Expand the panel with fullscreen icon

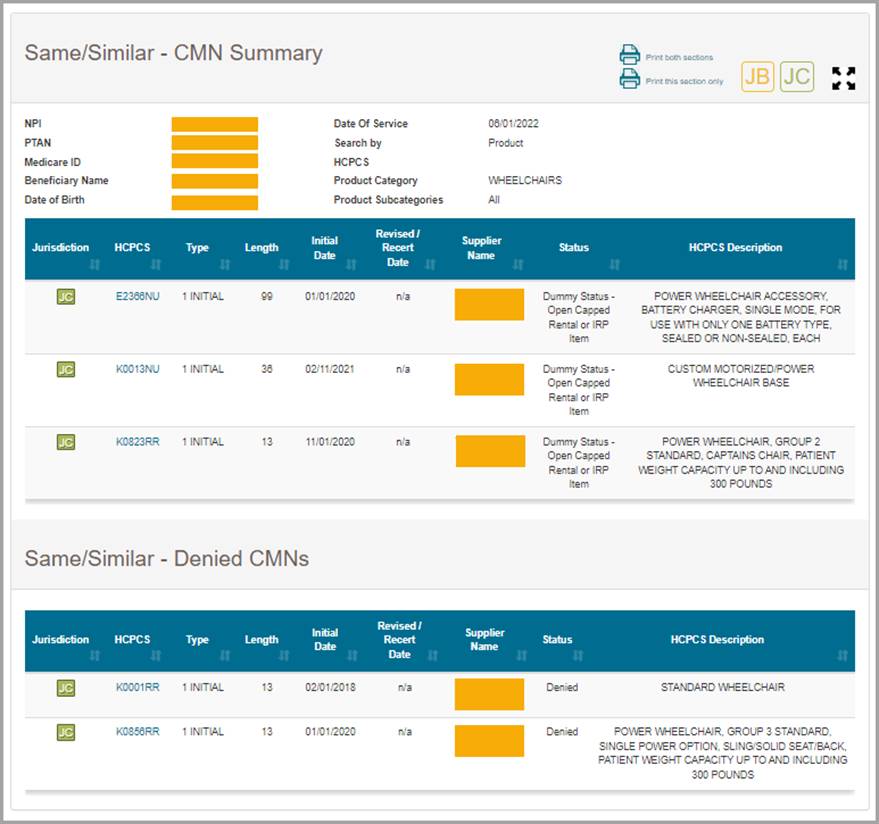click(x=843, y=78)
